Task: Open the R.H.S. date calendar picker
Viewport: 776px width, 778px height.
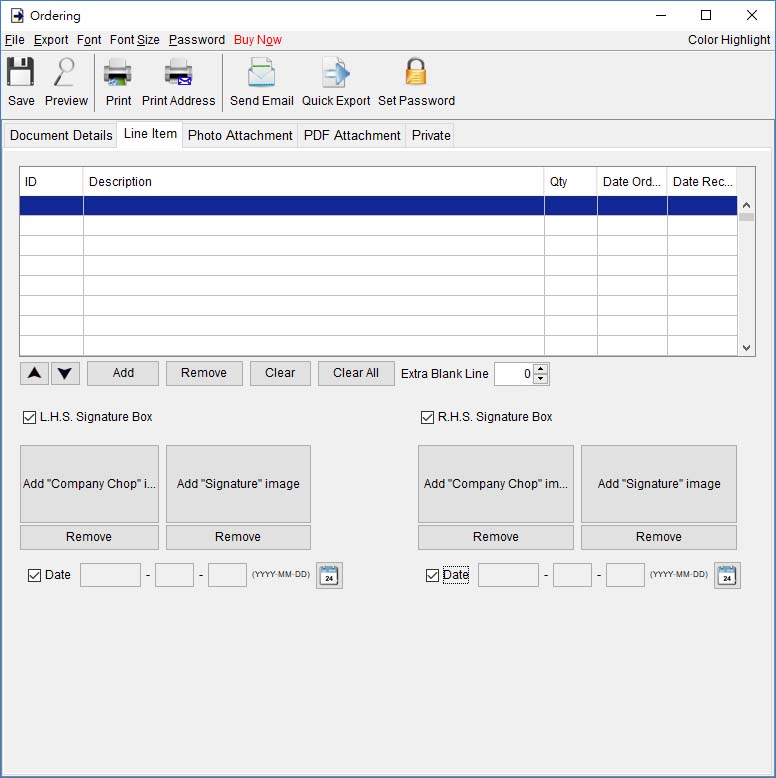Action: pos(727,576)
